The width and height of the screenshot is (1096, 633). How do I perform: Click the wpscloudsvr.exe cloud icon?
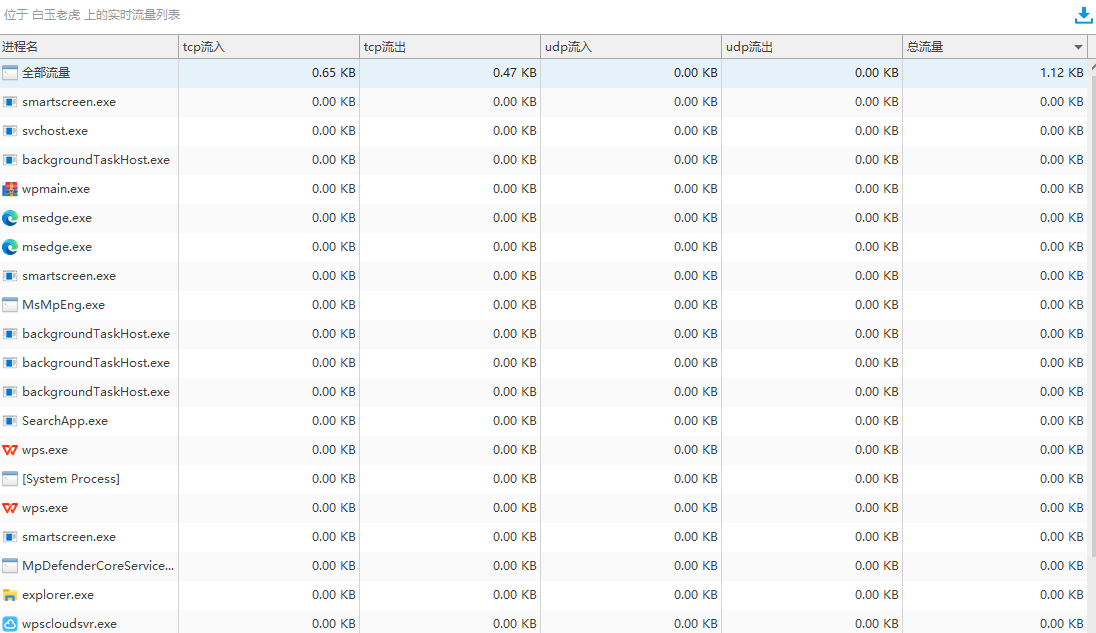[10, 624]
